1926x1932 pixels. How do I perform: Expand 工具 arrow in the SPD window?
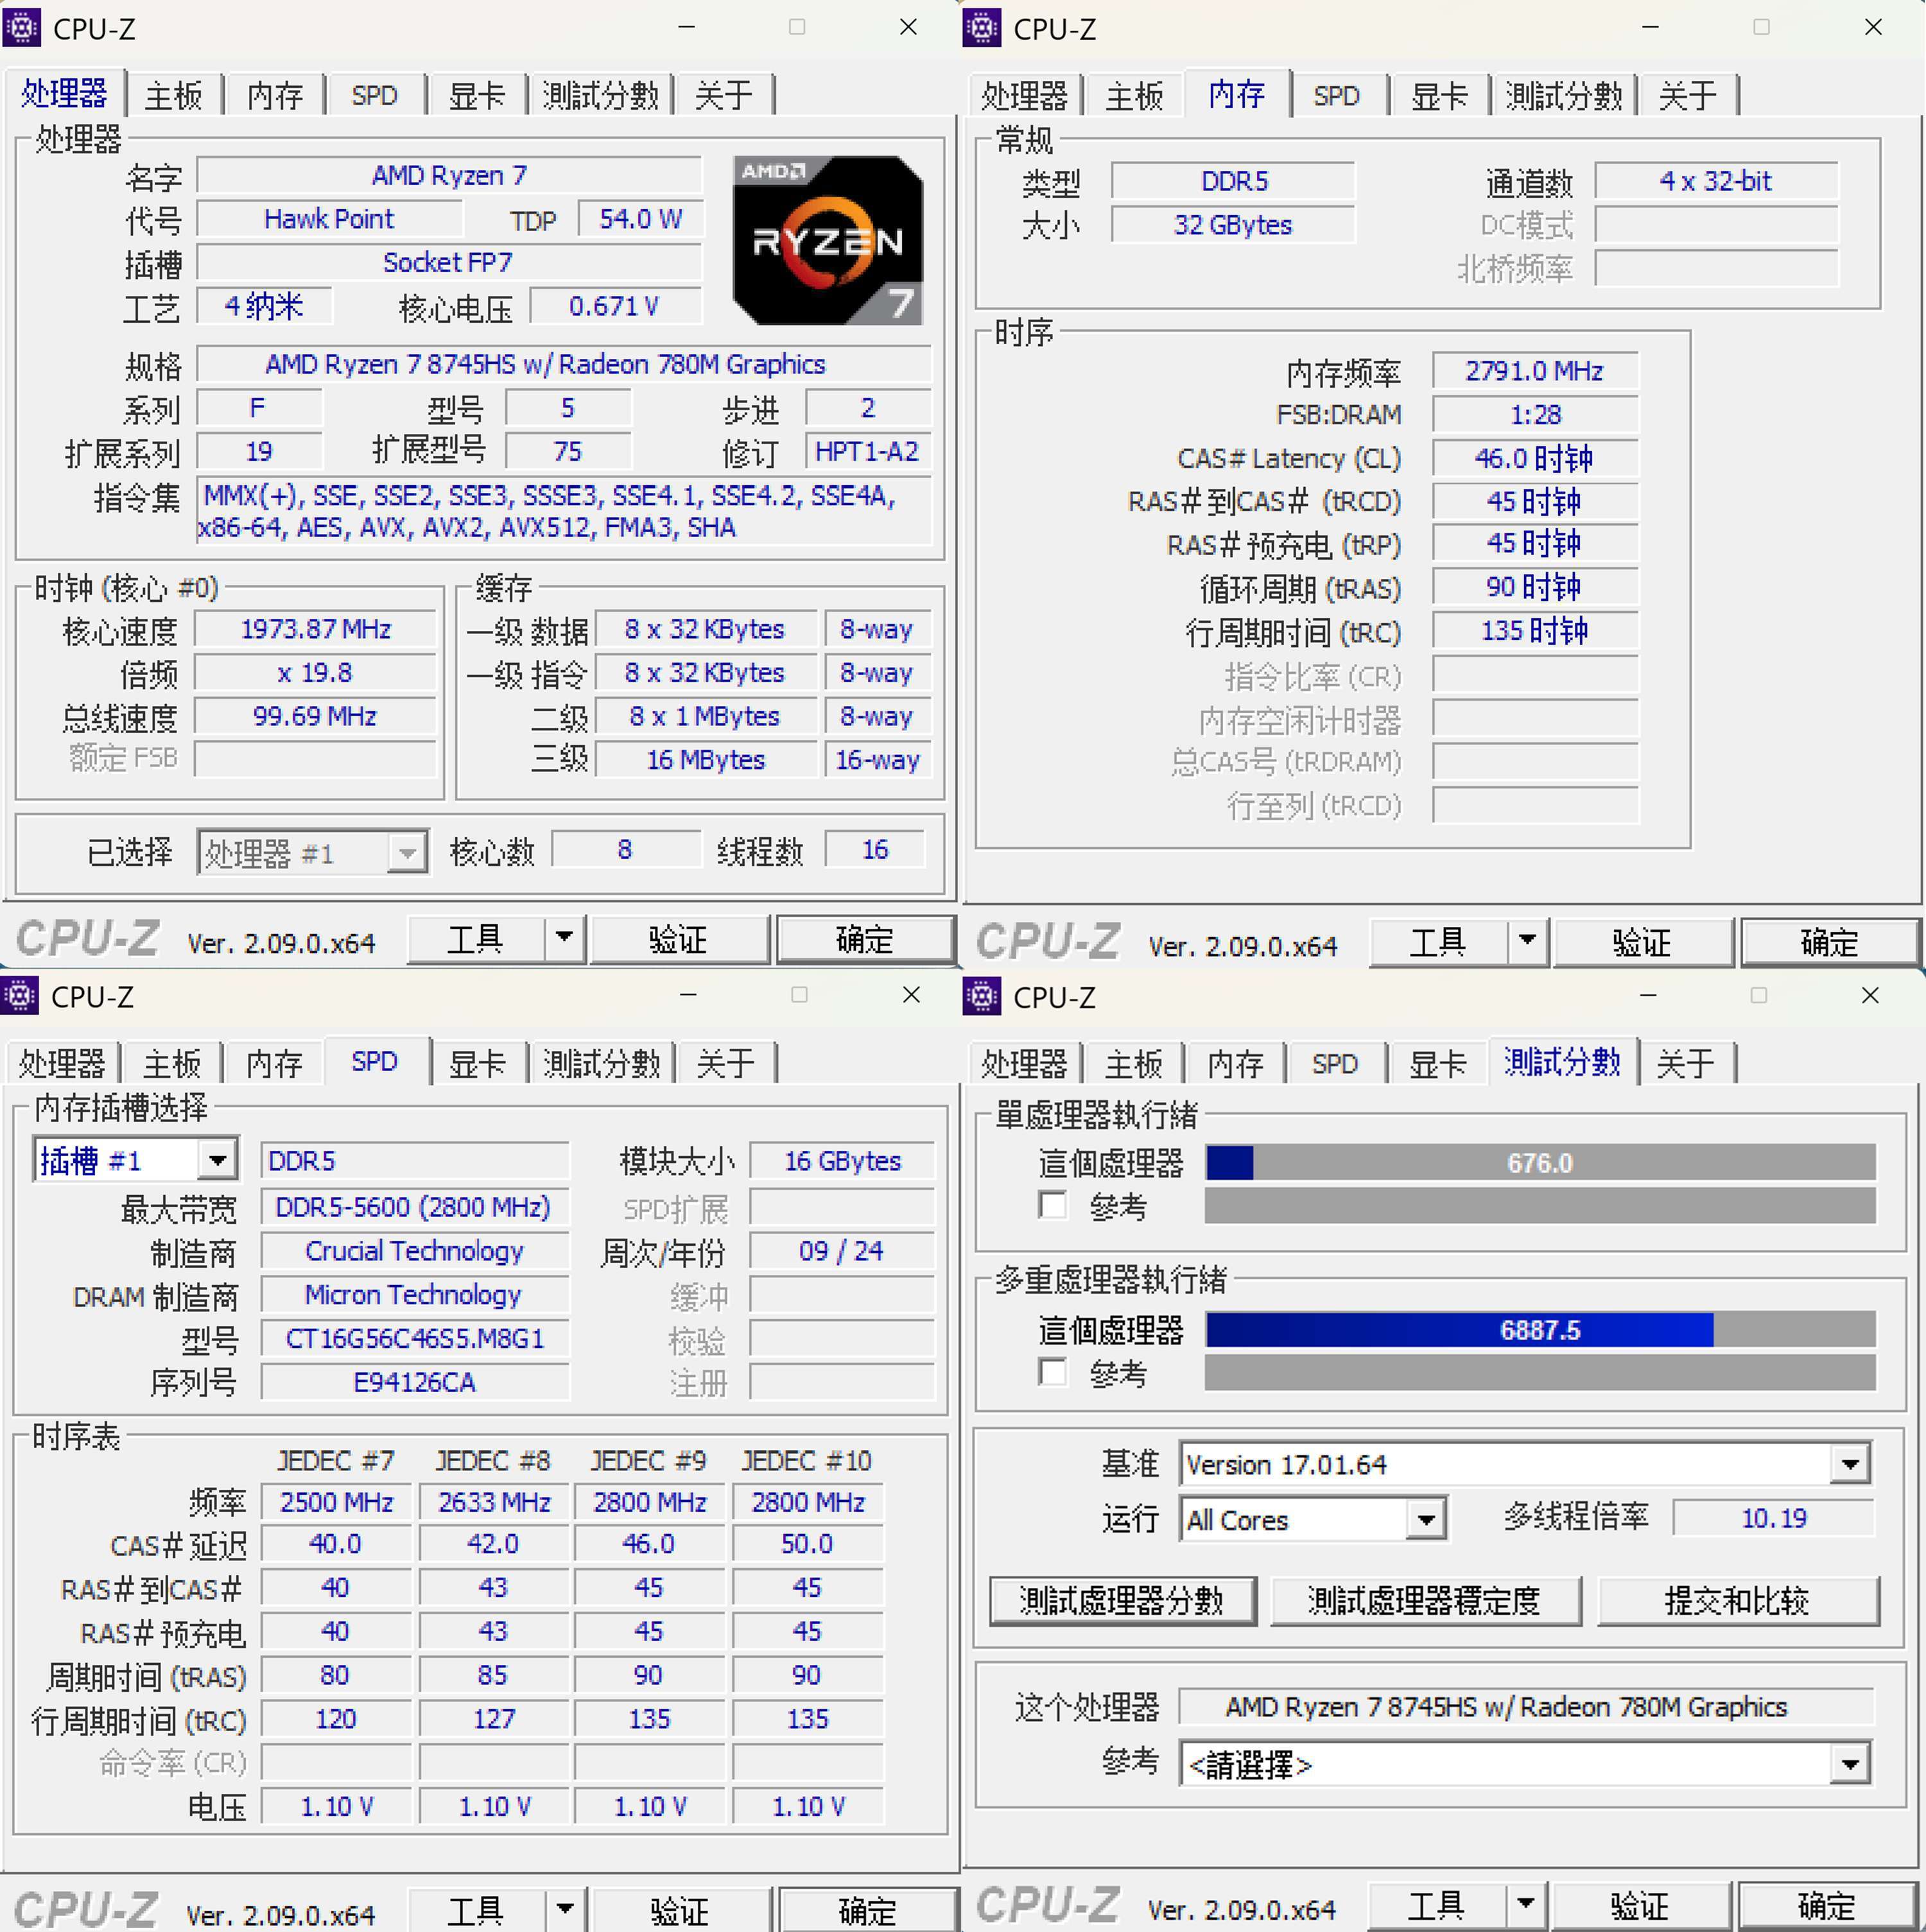(x=565, y=1908)
